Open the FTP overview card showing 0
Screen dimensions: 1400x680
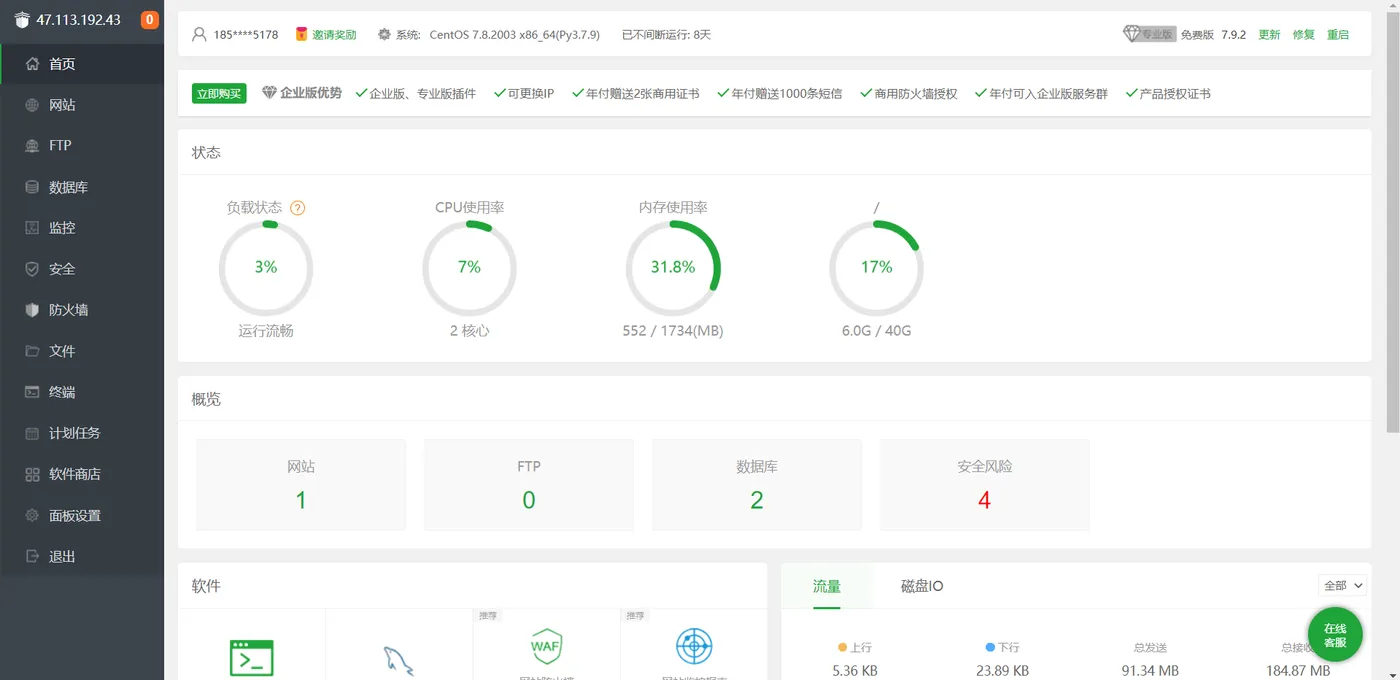coord(529,484)
